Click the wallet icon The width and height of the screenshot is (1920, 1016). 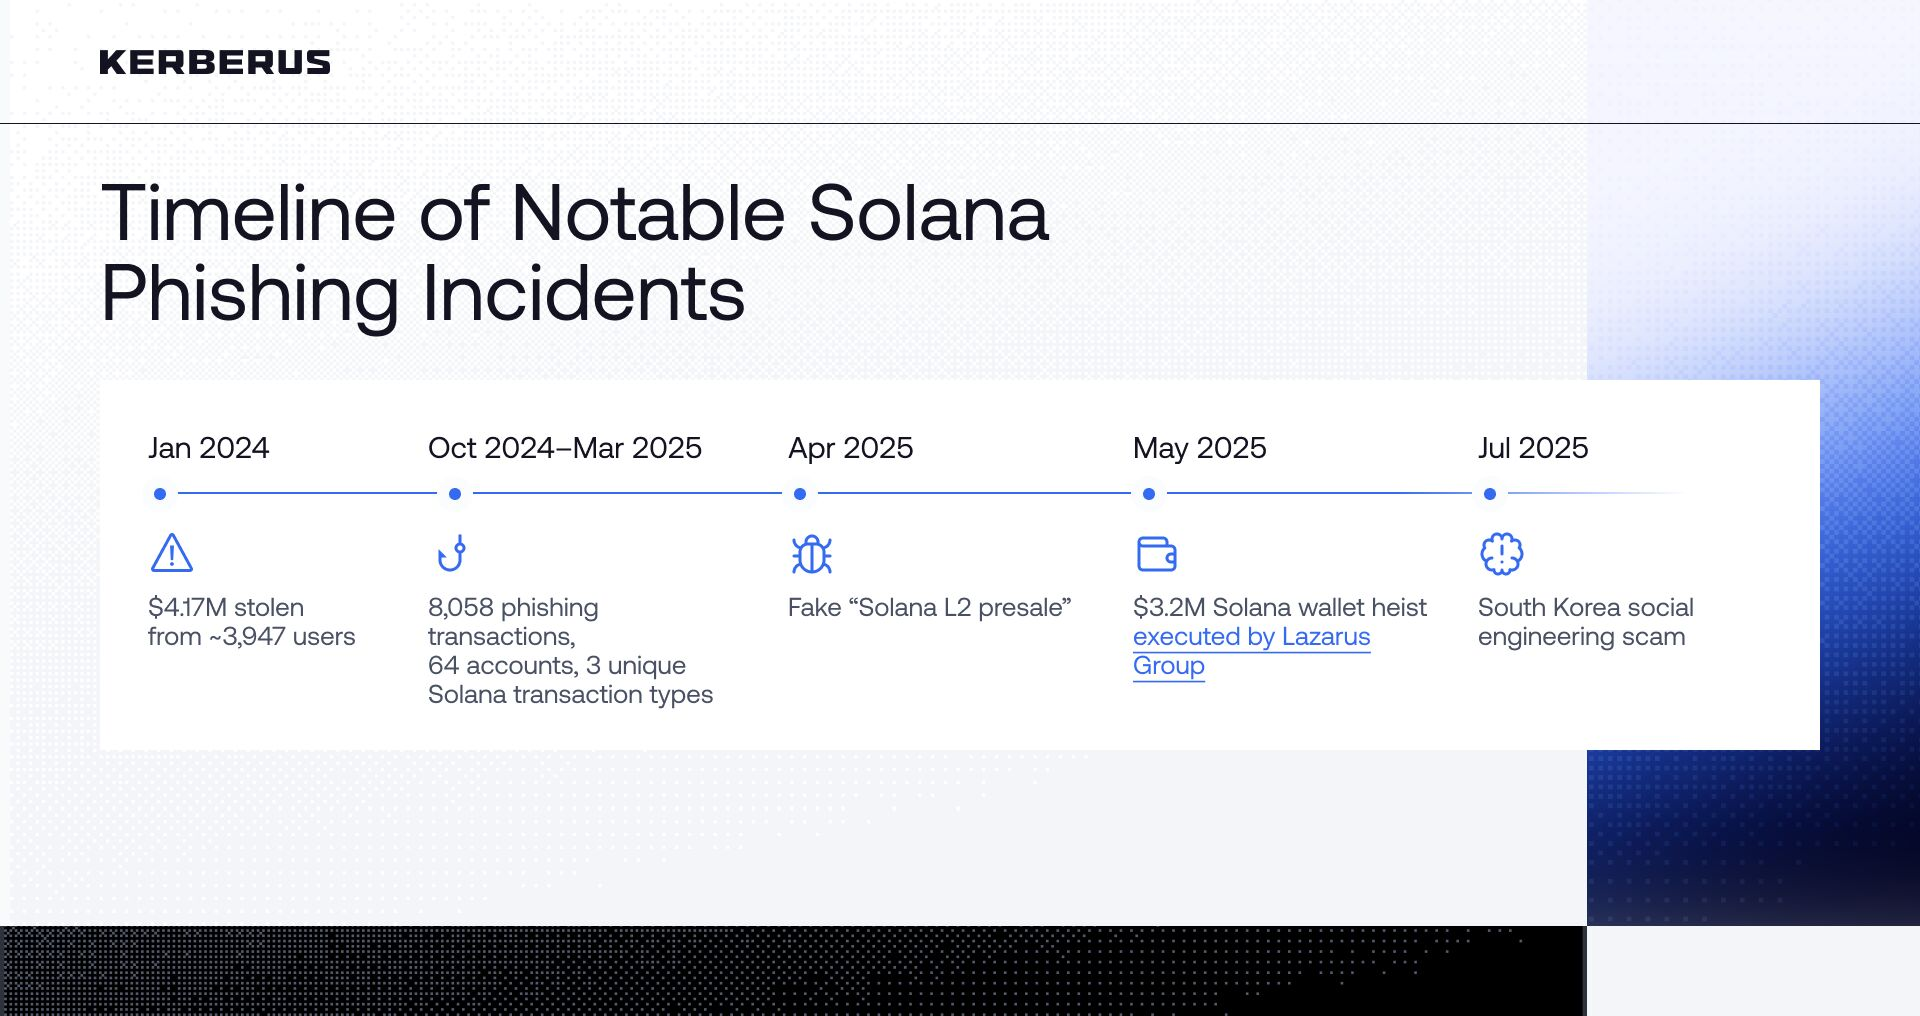(1156, 553)
